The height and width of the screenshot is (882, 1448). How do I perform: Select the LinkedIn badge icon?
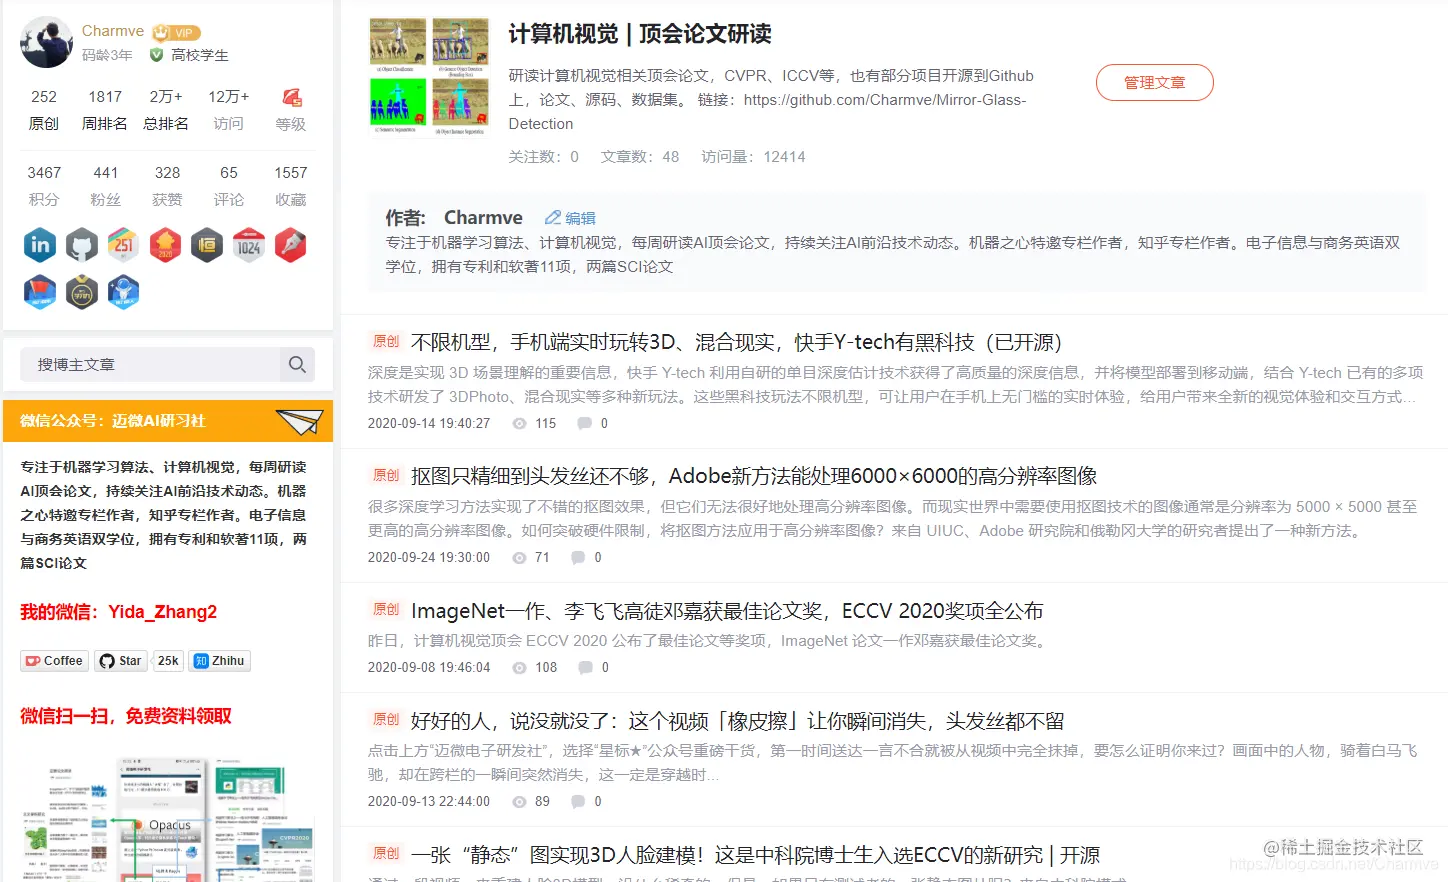coord(39,244)
